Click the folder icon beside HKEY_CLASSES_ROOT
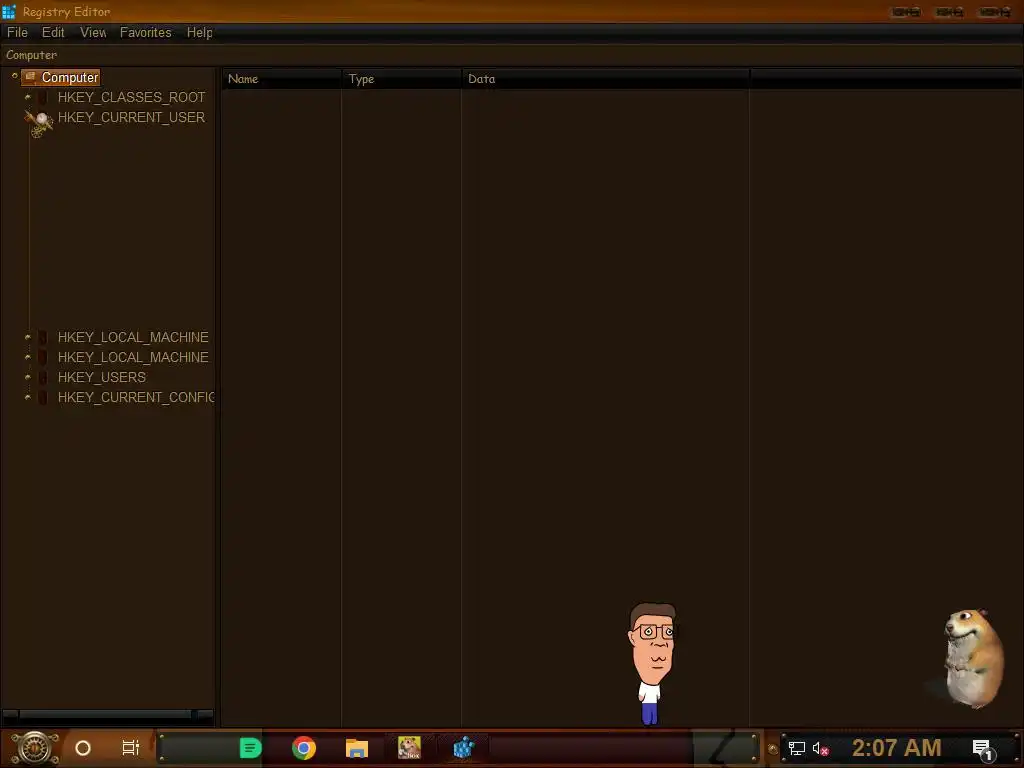Screen dimensions: 1024x768 click(42, 97)
